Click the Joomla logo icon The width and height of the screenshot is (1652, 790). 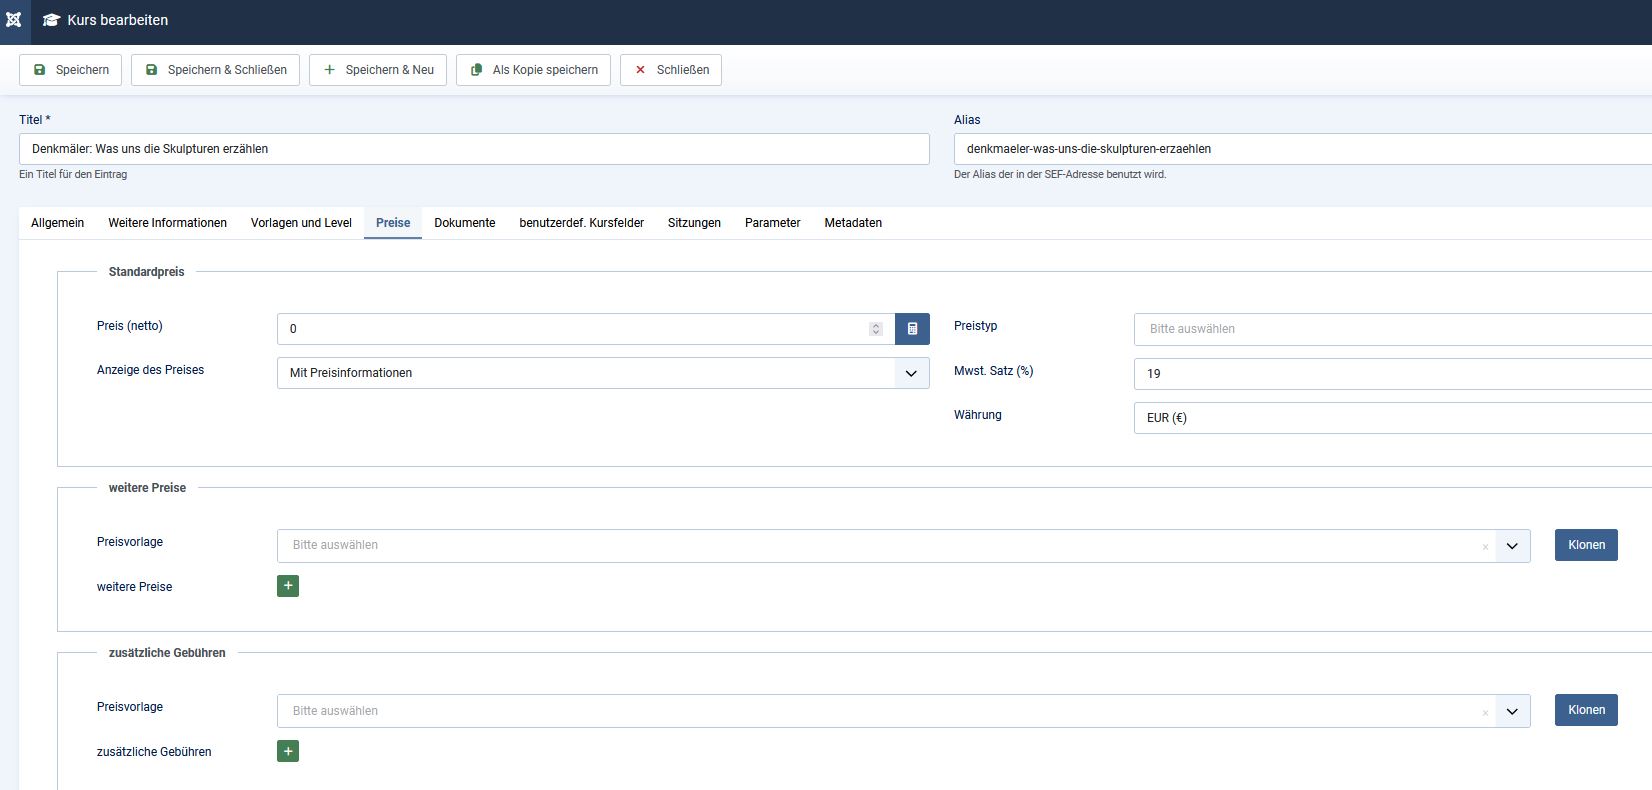tap(14, 20)
